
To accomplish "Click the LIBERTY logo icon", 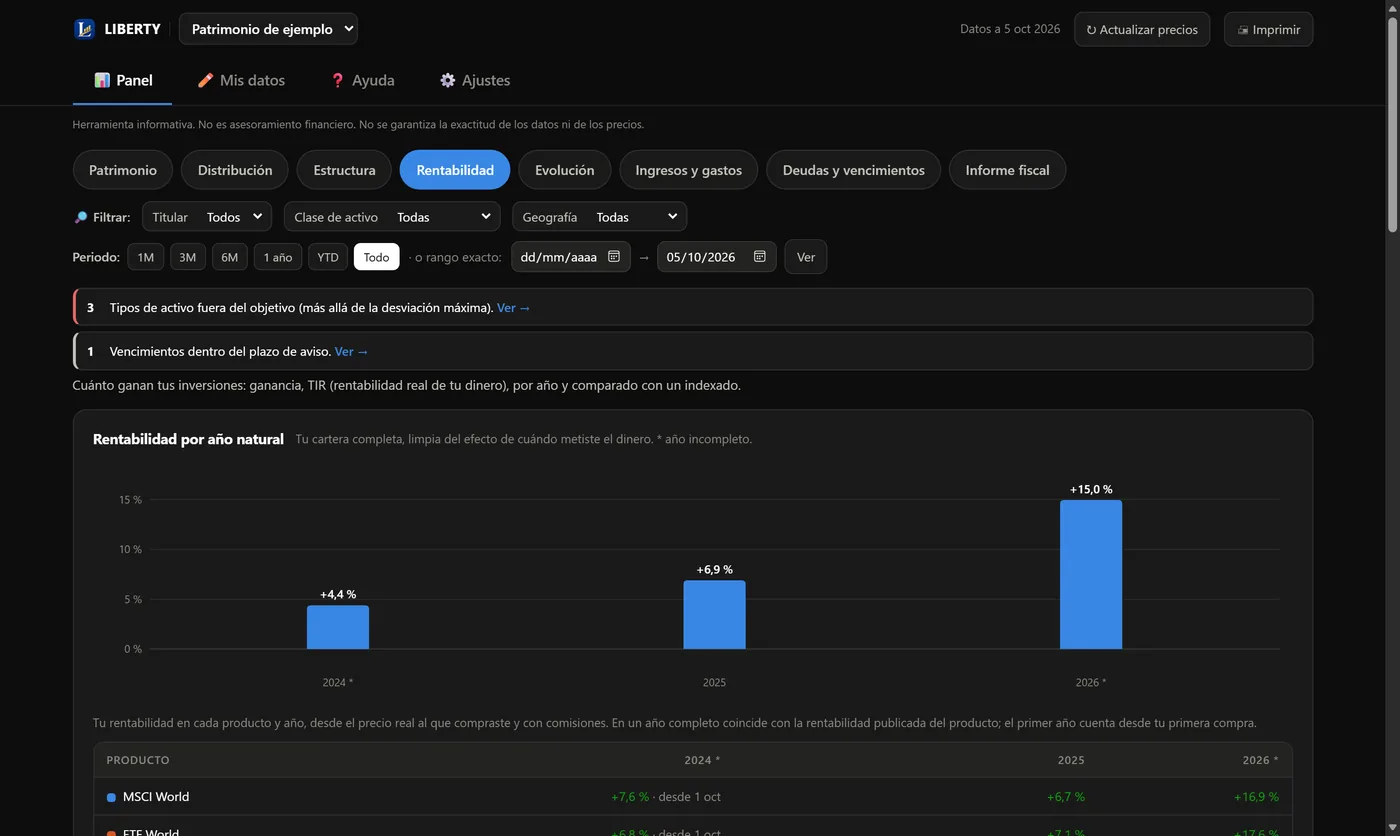I will [84, 29].
